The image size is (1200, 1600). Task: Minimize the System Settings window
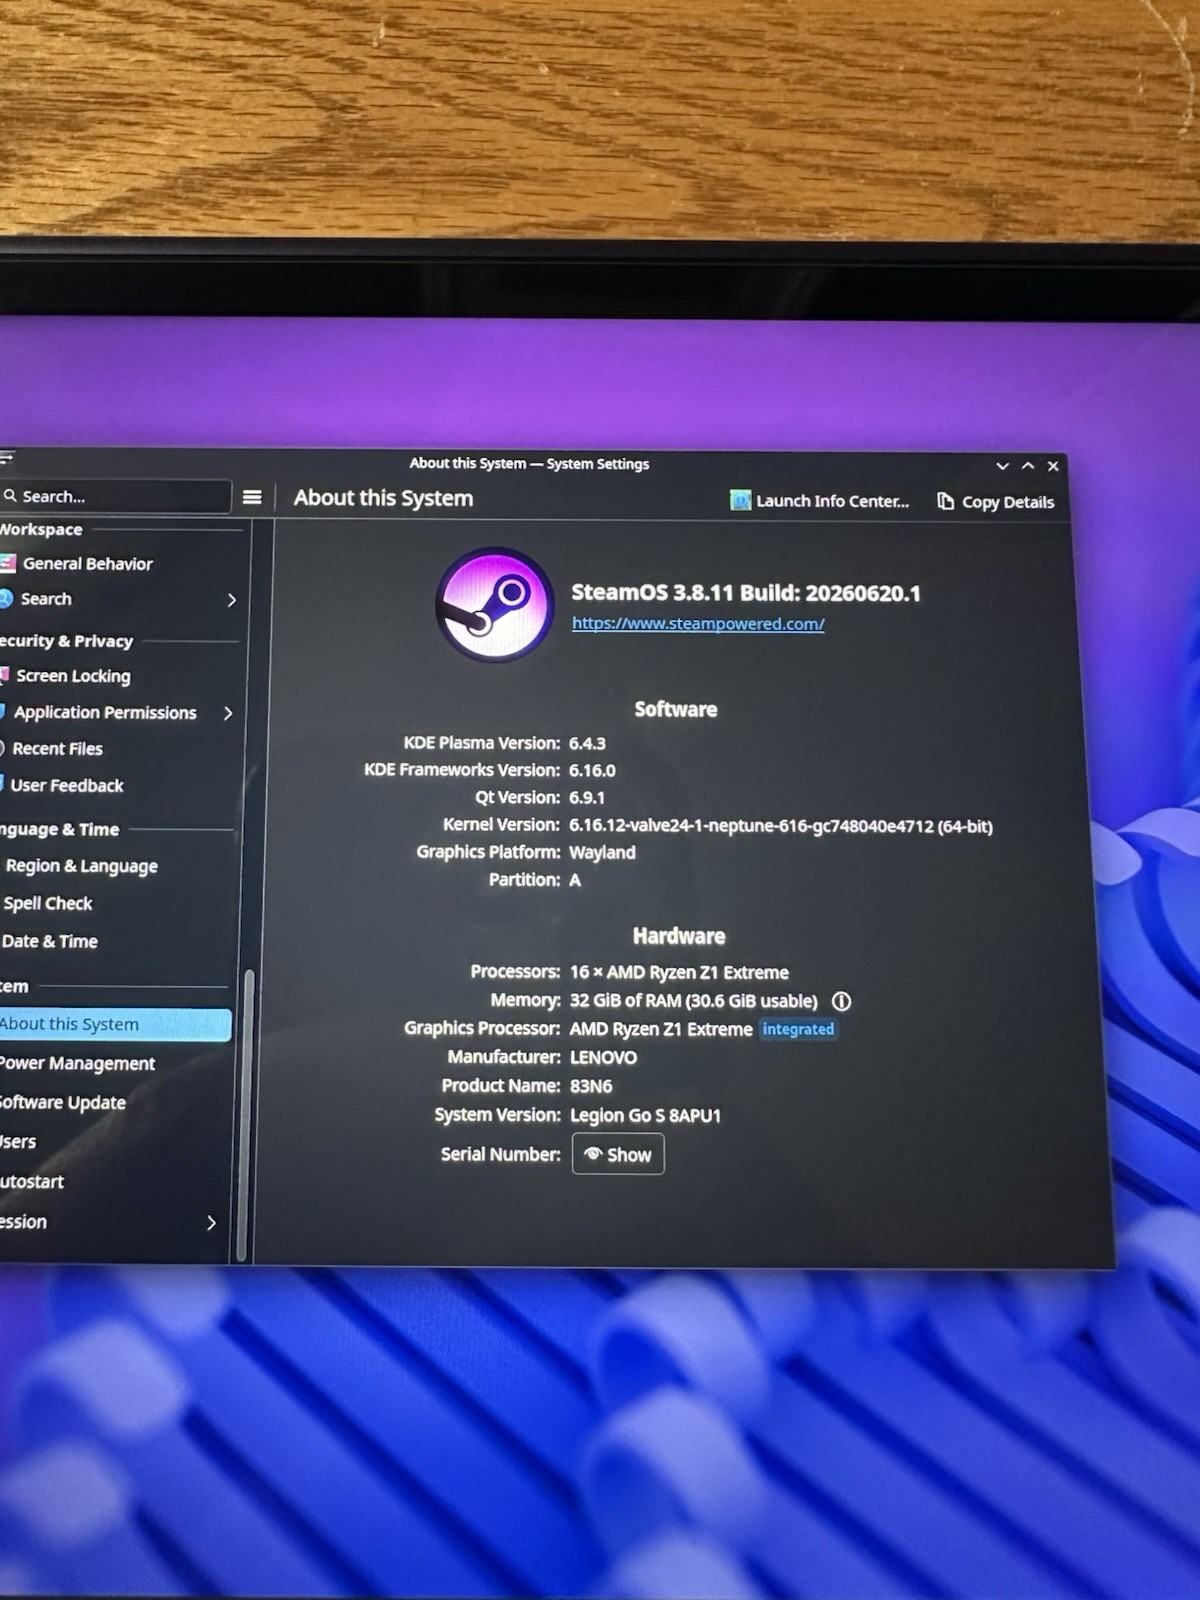point(1002,466)
